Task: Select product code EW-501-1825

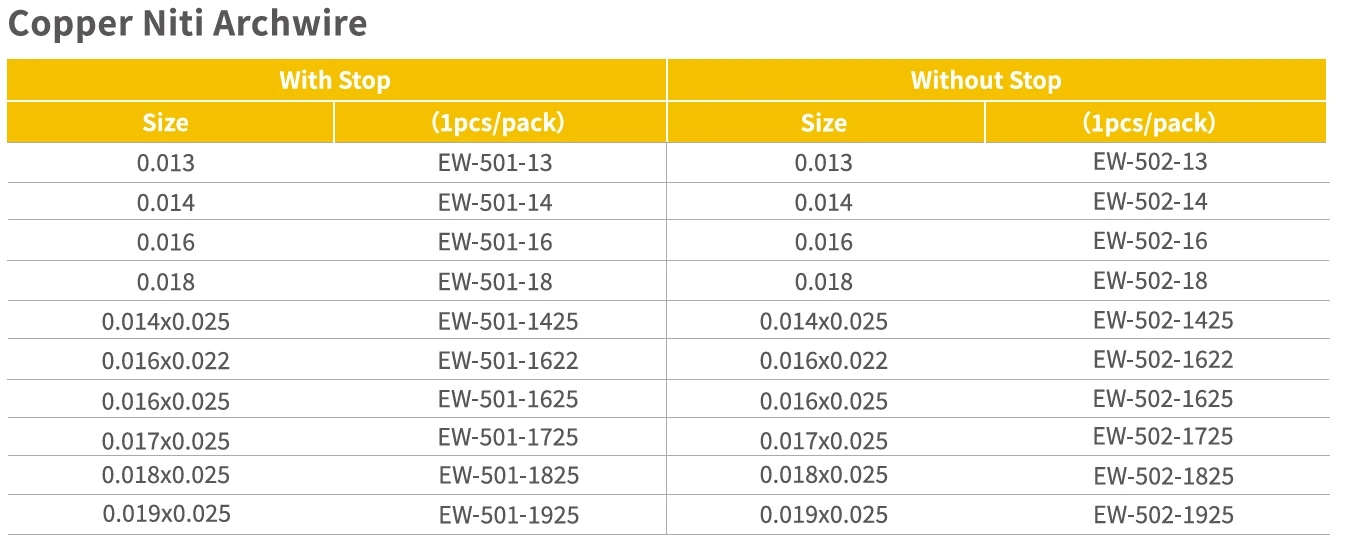Action: (508, 475)
